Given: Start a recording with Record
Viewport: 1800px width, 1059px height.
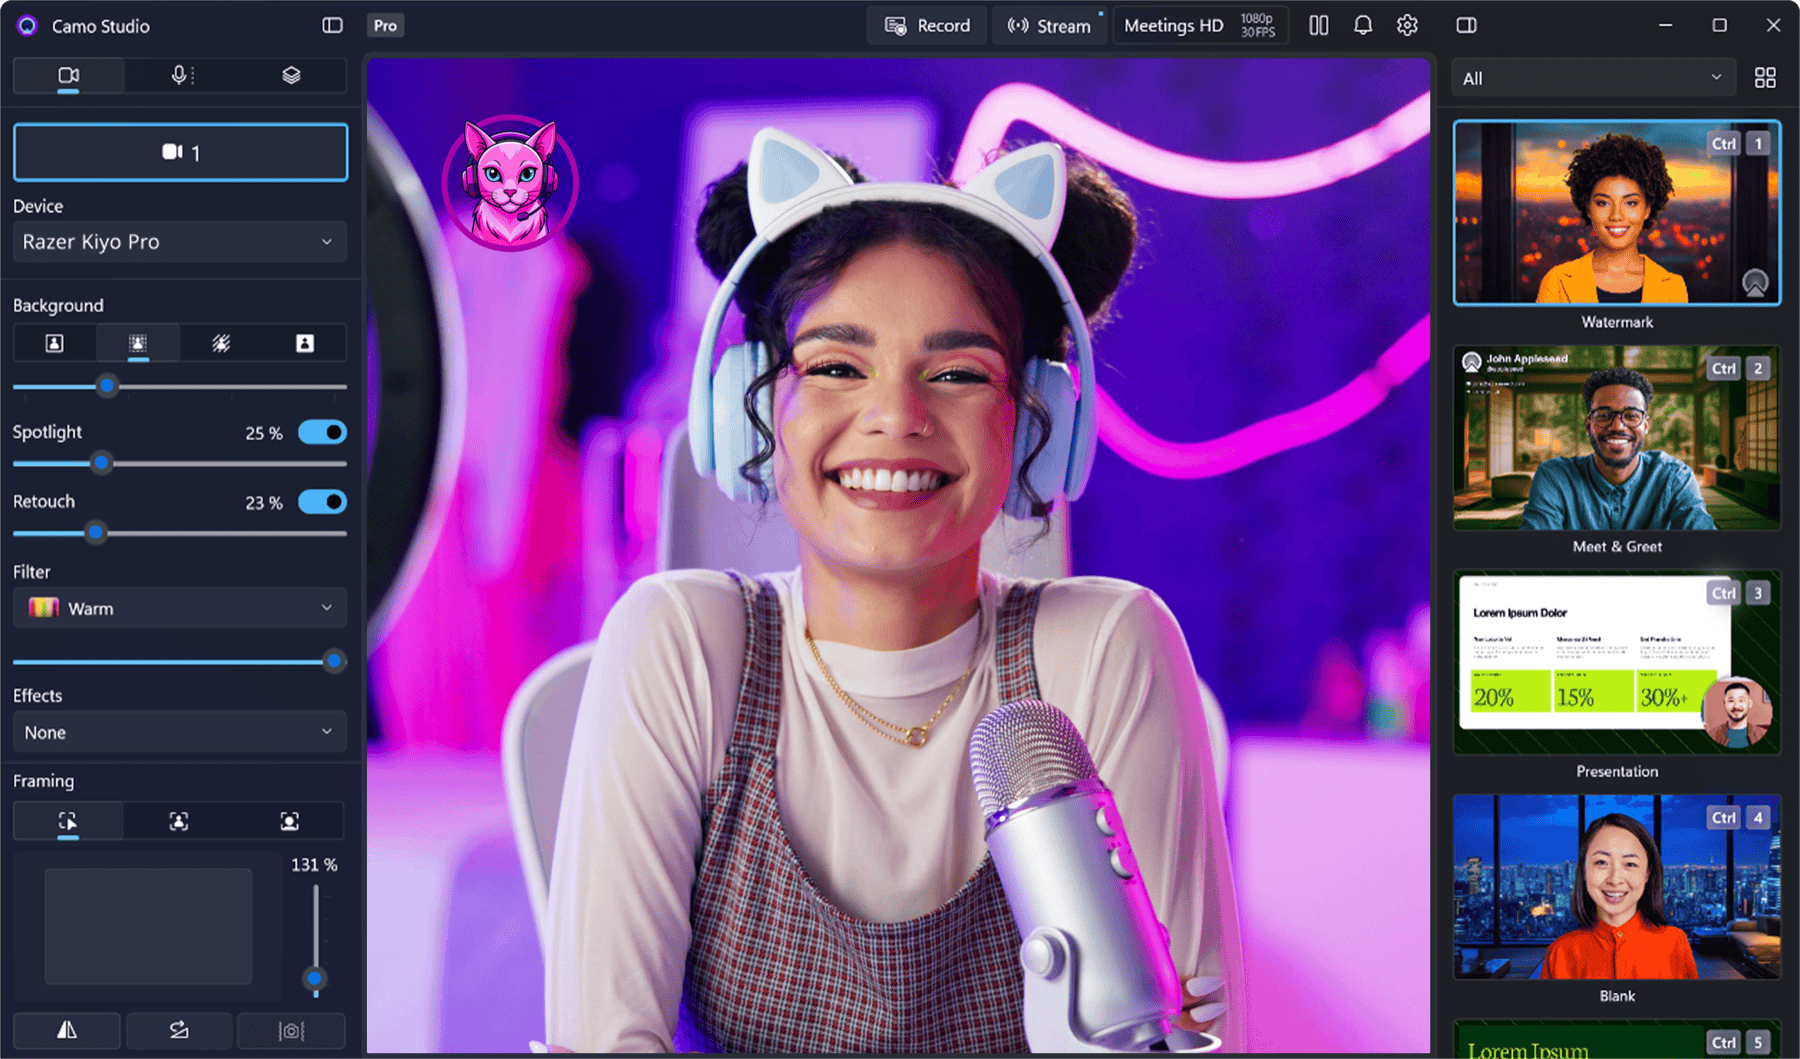Looking at the screenshot, I should (927, 26).
